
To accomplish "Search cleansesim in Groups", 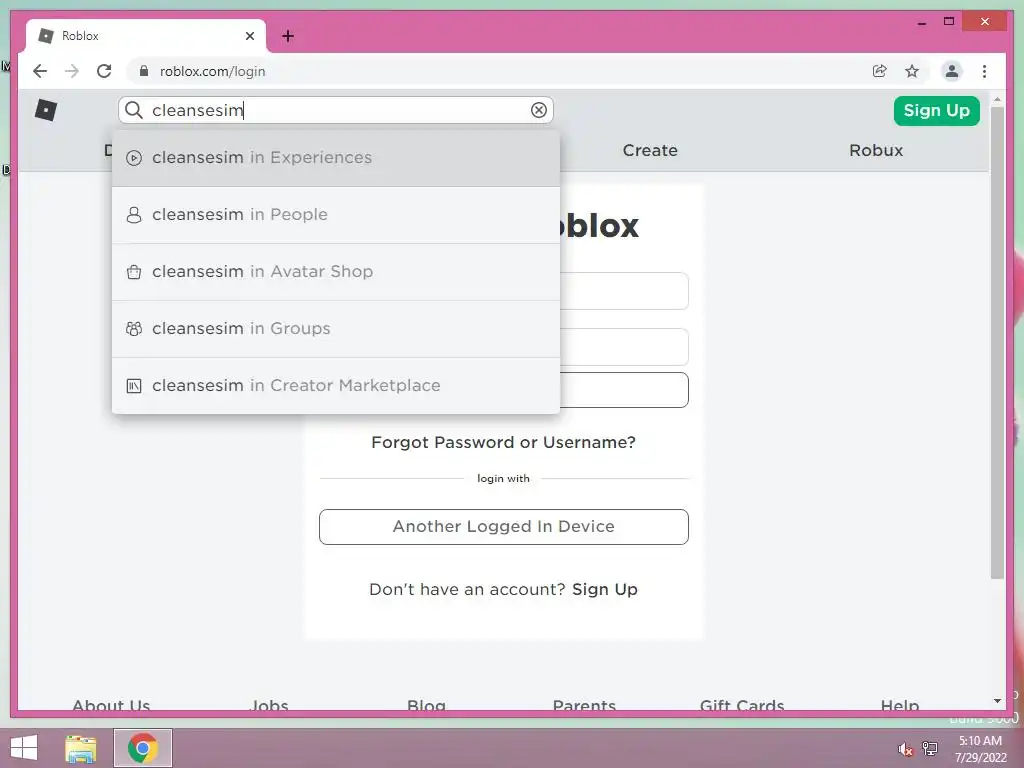I will pyautogui.click(x=336, y=328).
